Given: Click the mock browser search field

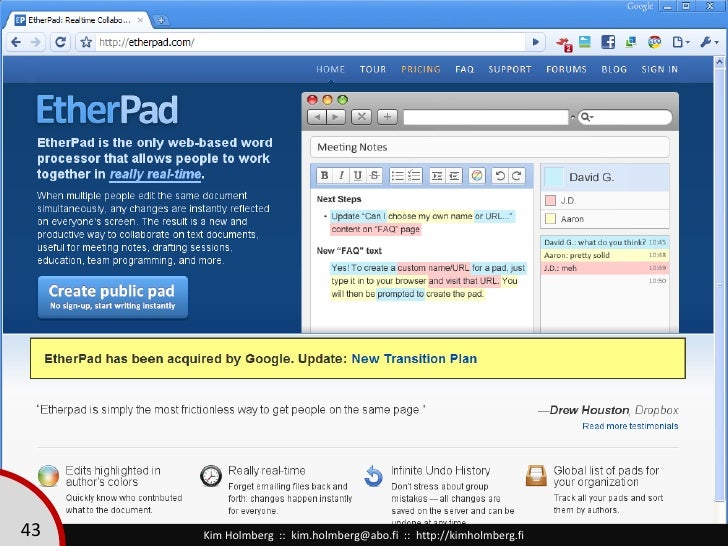Looking at the screenshot, I should tap(625, 117).
